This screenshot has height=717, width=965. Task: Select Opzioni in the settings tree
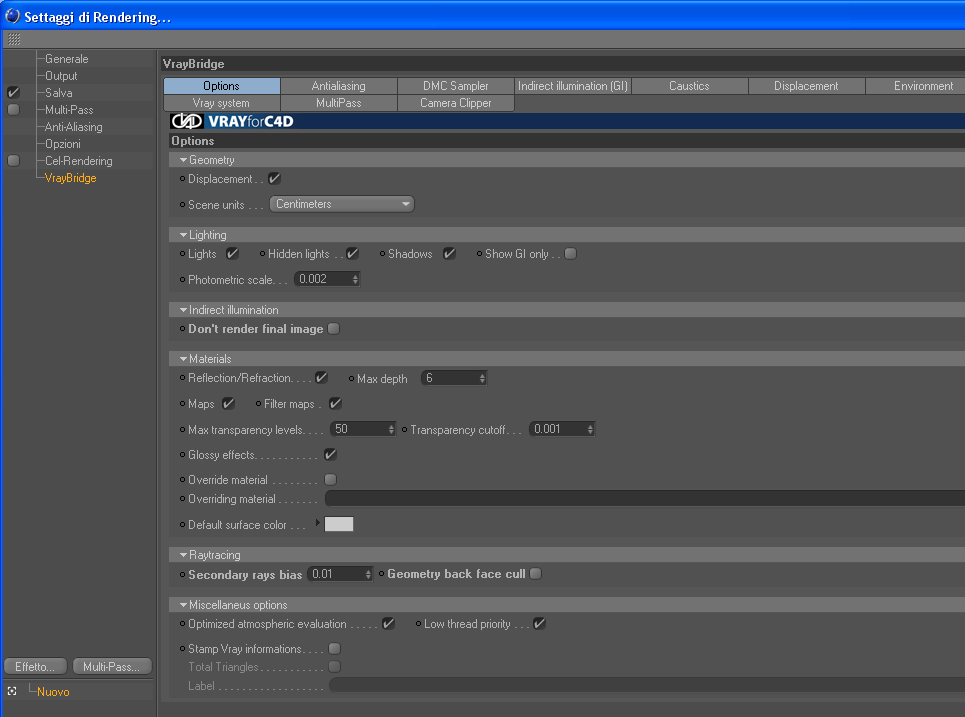[62, 144]
